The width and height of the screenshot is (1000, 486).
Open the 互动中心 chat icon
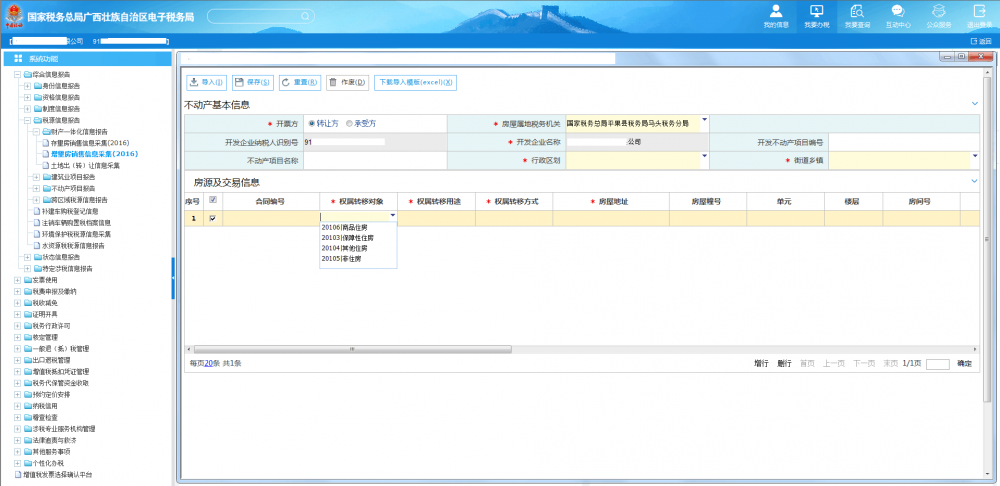point(897,14)
